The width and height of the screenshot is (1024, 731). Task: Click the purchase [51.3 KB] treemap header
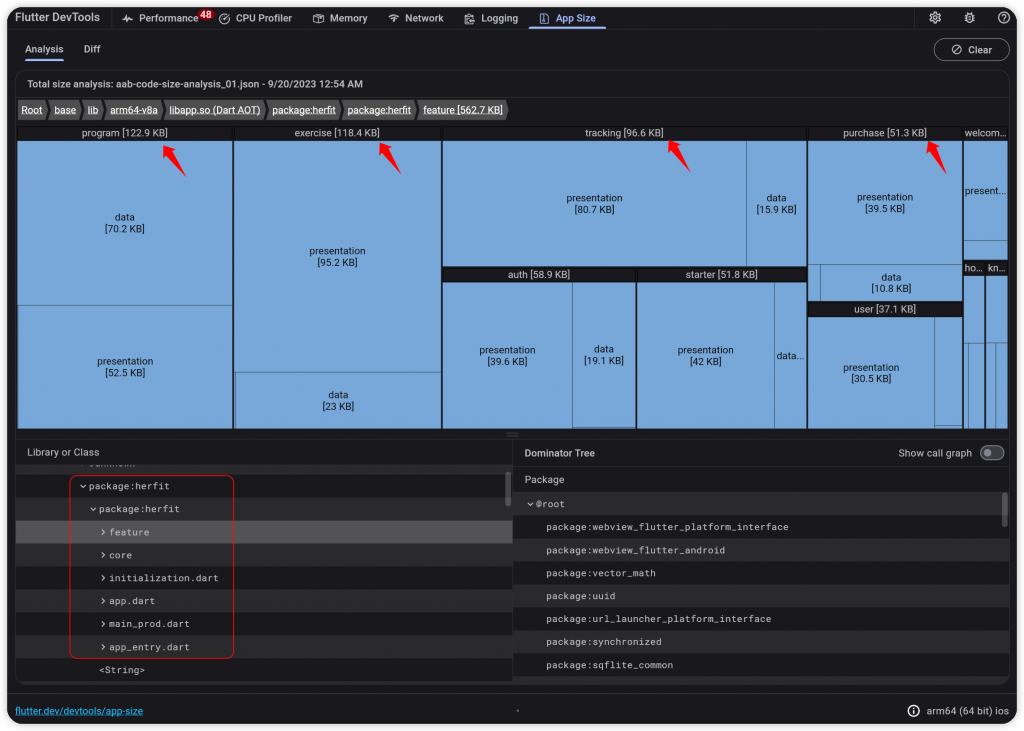(x=885, y=133)
